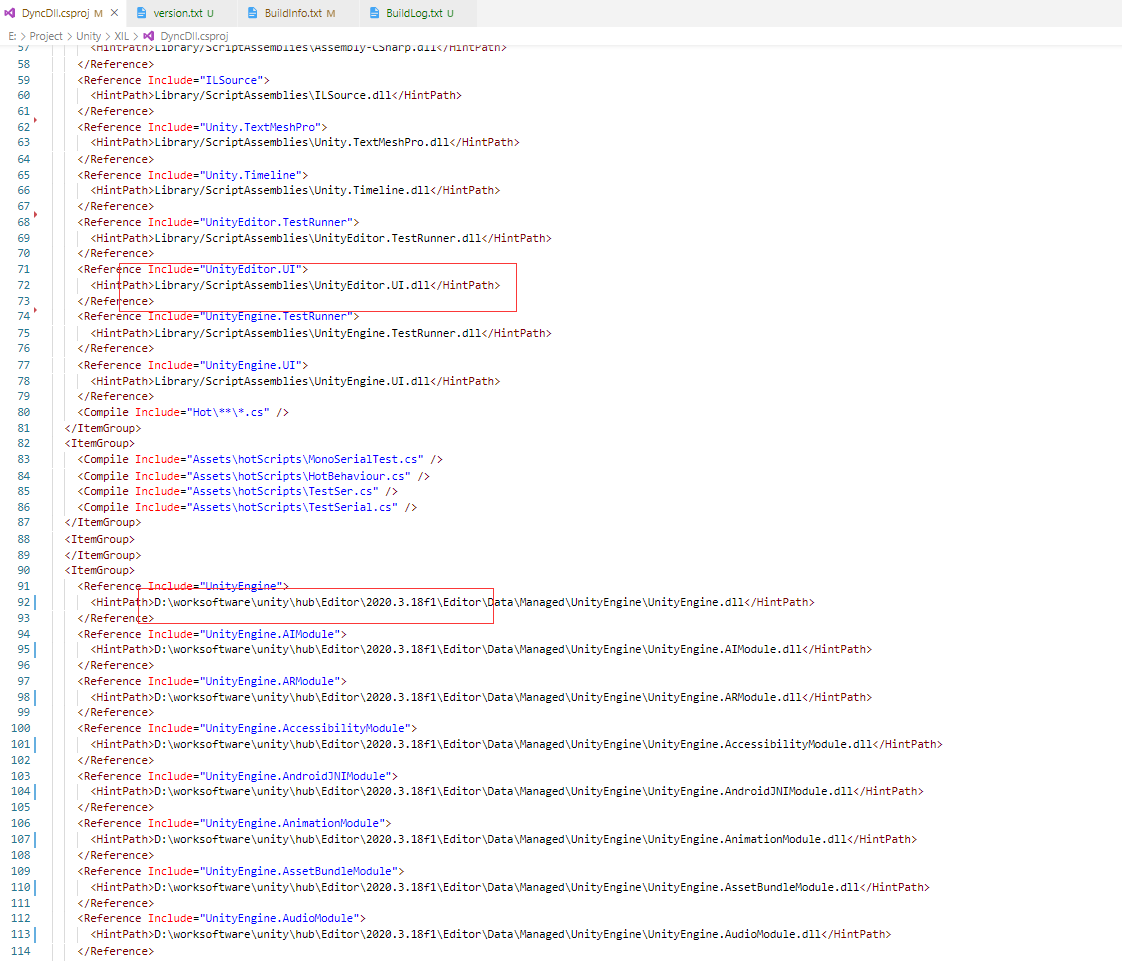Click the TestSer.cs compile entry

(238, 492)
